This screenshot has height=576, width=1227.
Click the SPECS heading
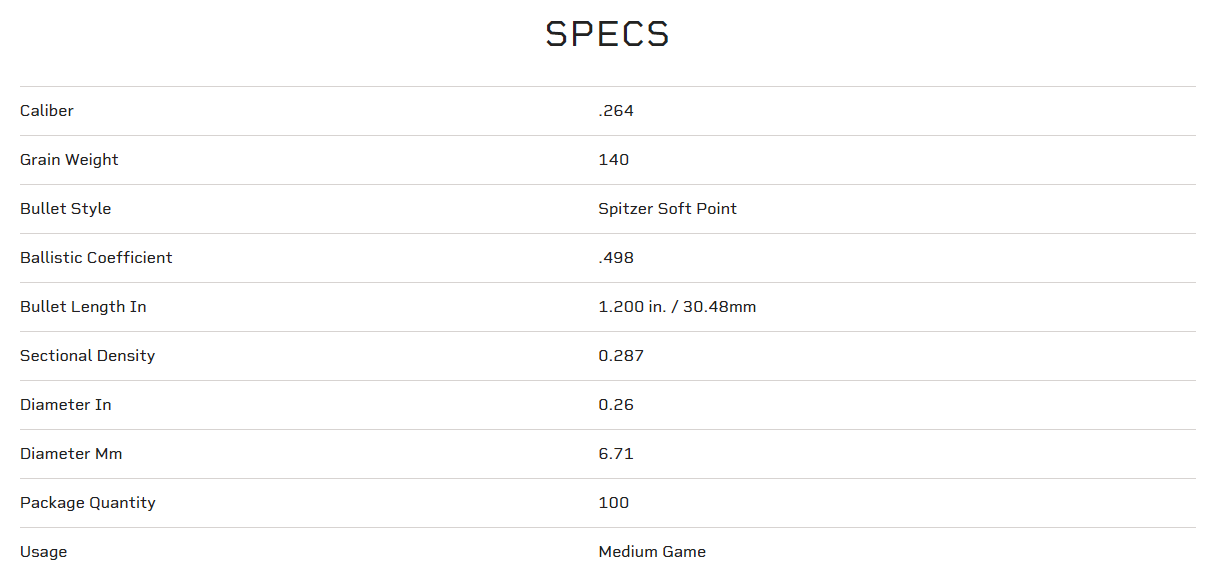coord(607,35)
